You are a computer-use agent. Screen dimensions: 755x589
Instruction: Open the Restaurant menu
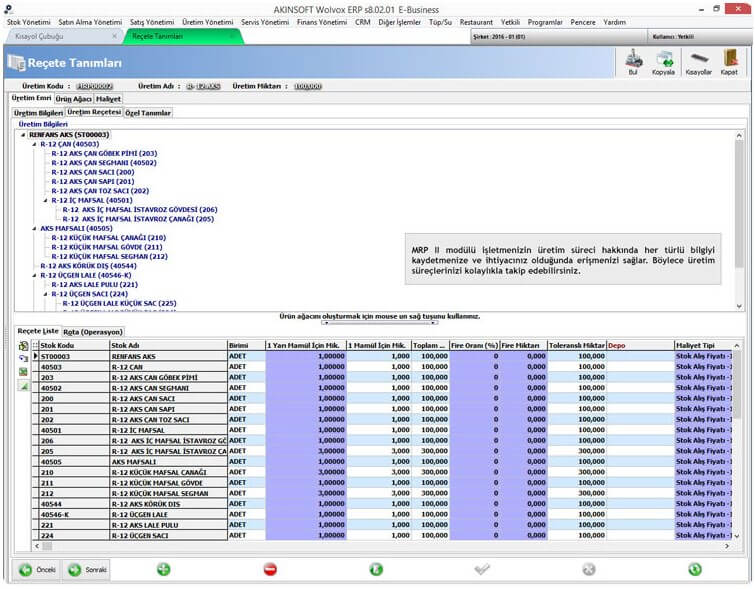[x=476, y=22]
